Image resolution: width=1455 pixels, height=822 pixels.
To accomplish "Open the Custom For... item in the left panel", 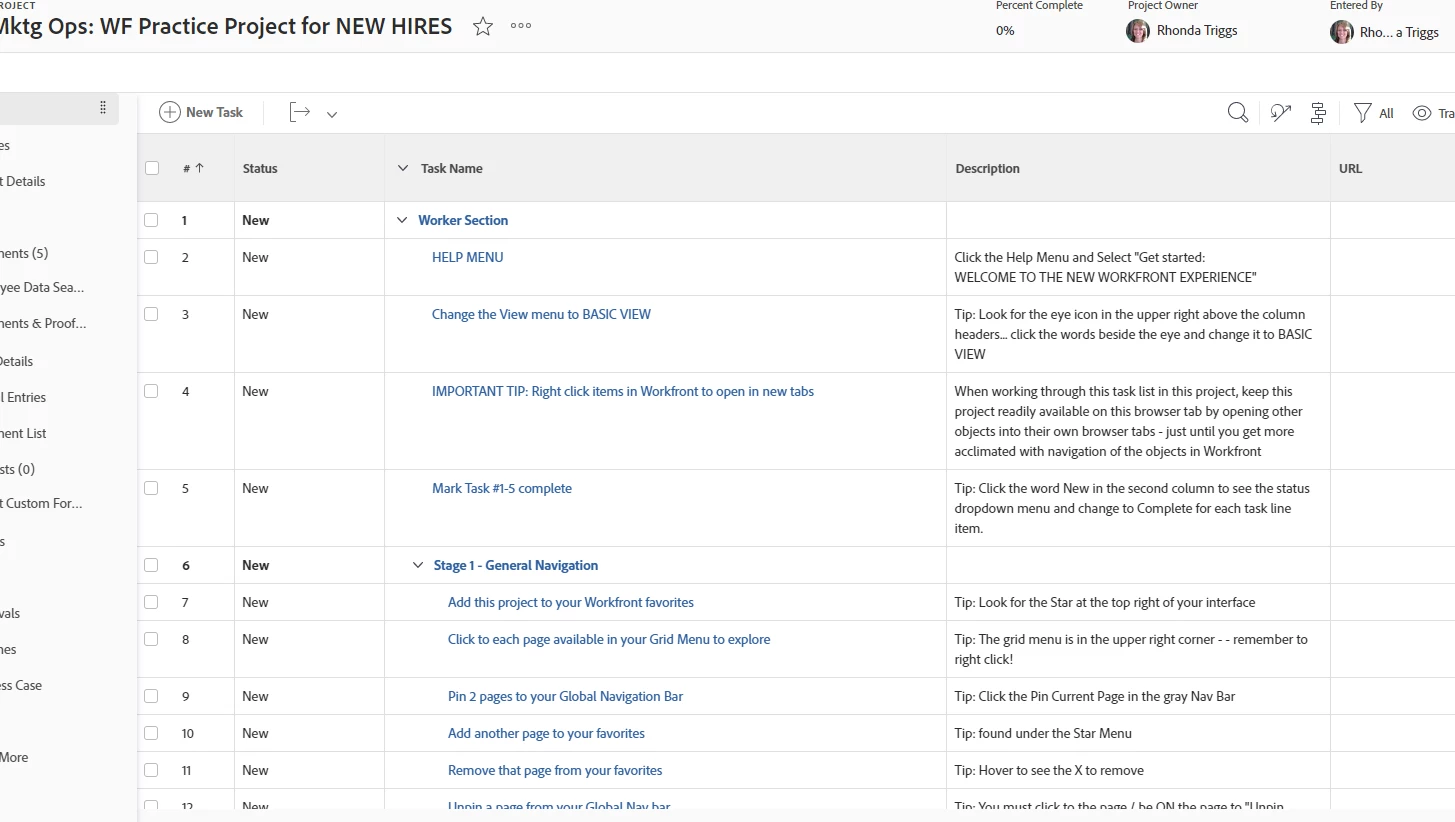I will (41, 503).
